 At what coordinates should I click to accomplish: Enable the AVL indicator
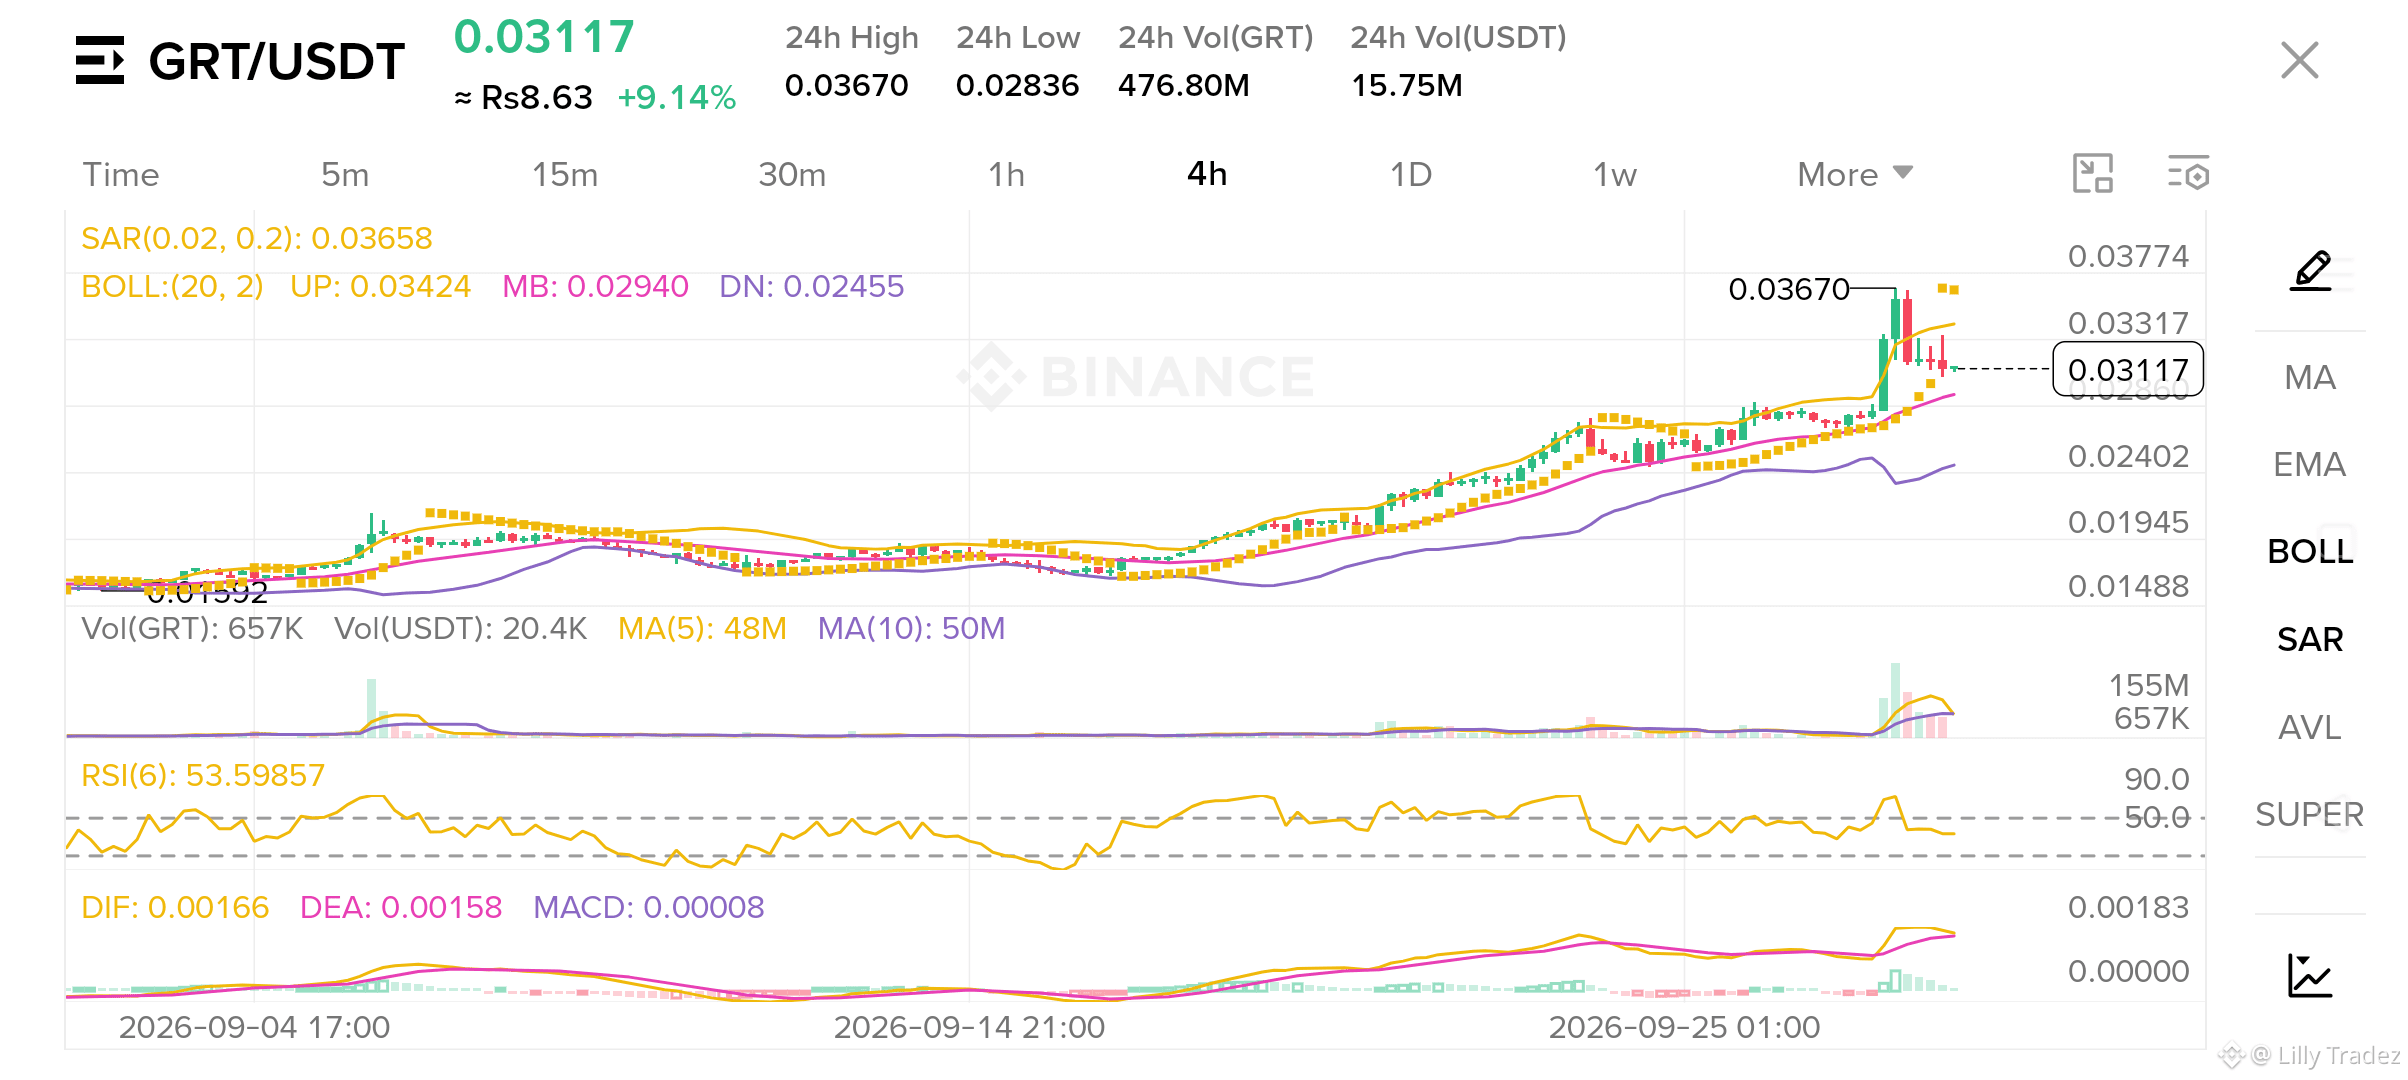(2310, 727)
